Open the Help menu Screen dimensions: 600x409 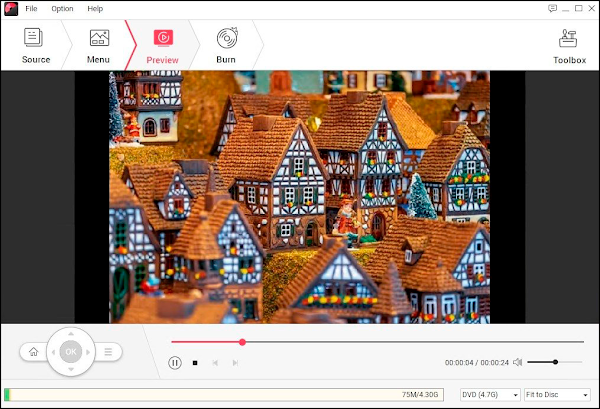click(95, 8)
